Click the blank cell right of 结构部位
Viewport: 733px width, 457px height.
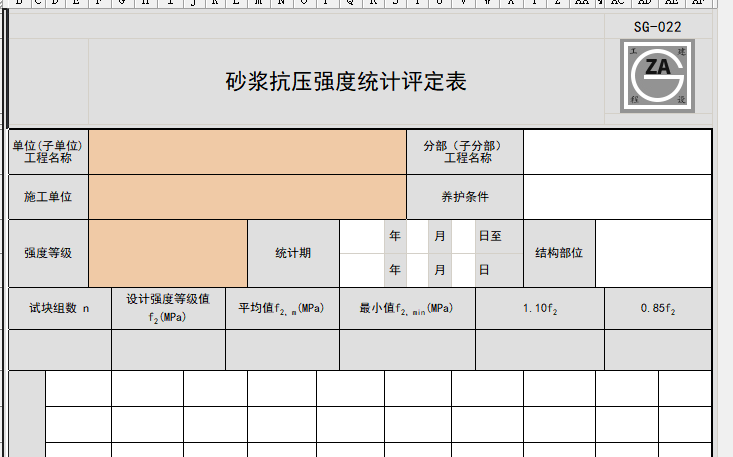pos(654,253)
